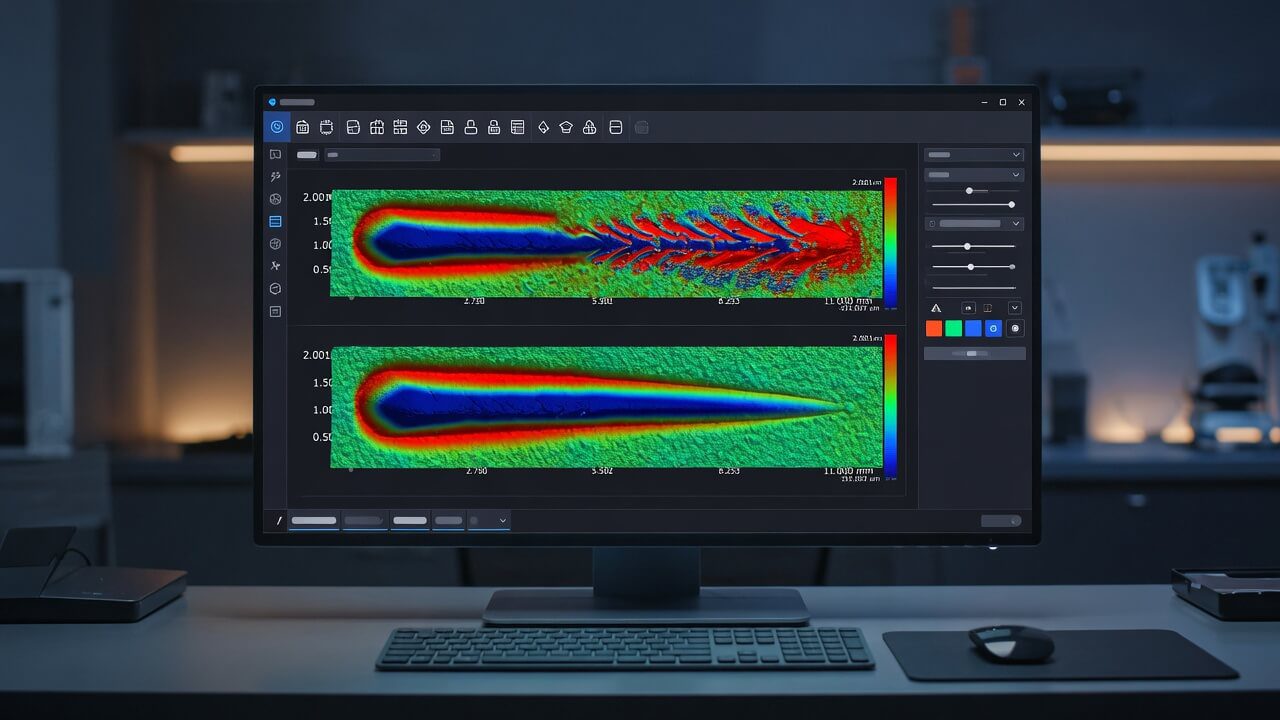1280x720 pixels.
Task: Click the upper heatmap's vertical color scale bar
Action: [890, 242]
